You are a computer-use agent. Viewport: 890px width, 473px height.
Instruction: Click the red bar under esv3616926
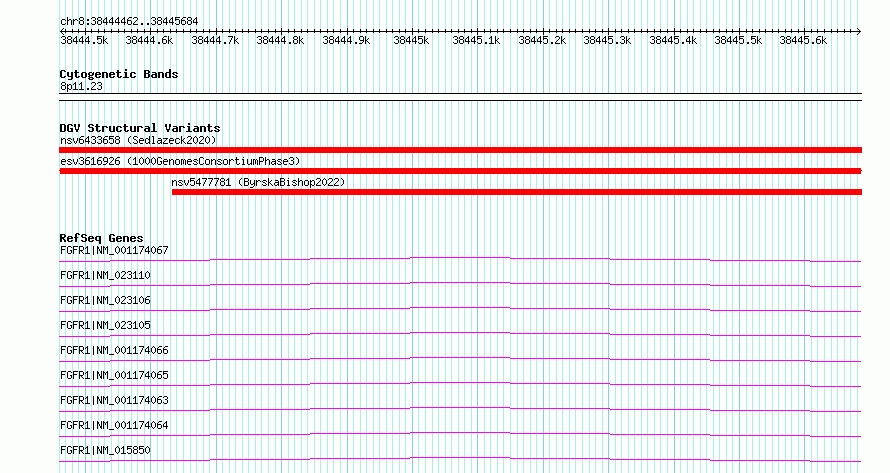[x=460, y=171]
